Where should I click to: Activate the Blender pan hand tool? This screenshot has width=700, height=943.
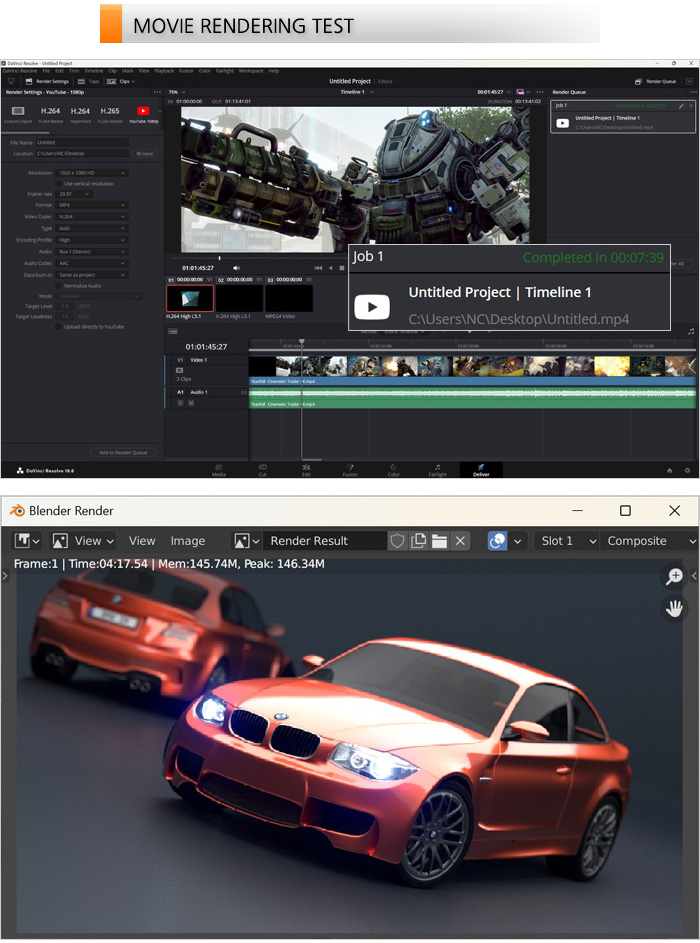point(675,608)
